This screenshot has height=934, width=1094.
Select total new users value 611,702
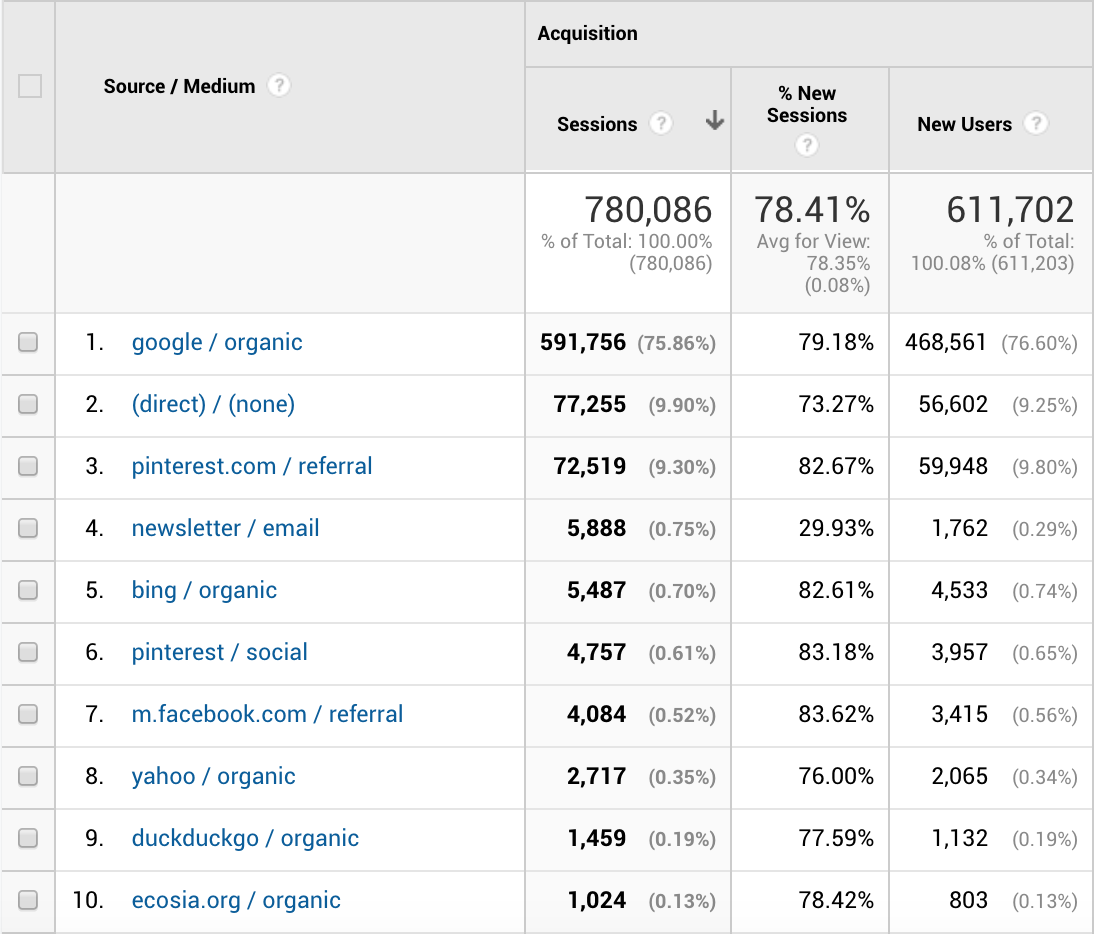coord(1010,210)
